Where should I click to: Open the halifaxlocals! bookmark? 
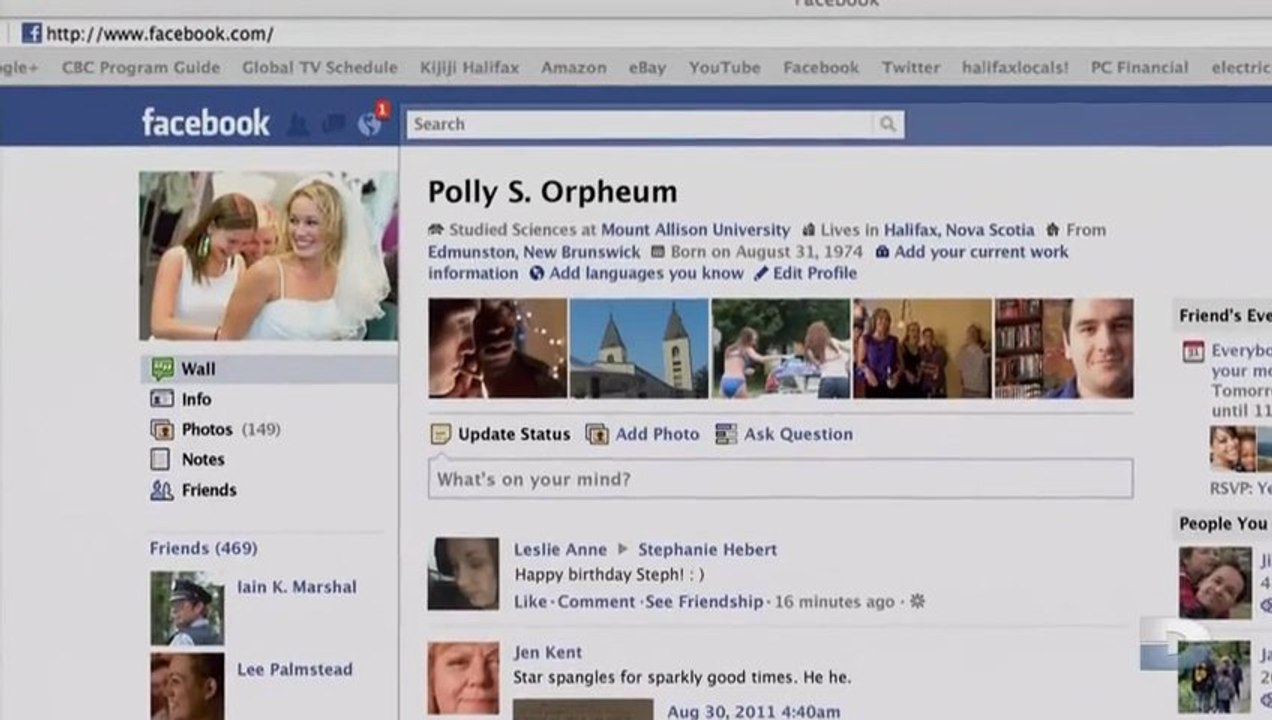[x=1015, y=68]
